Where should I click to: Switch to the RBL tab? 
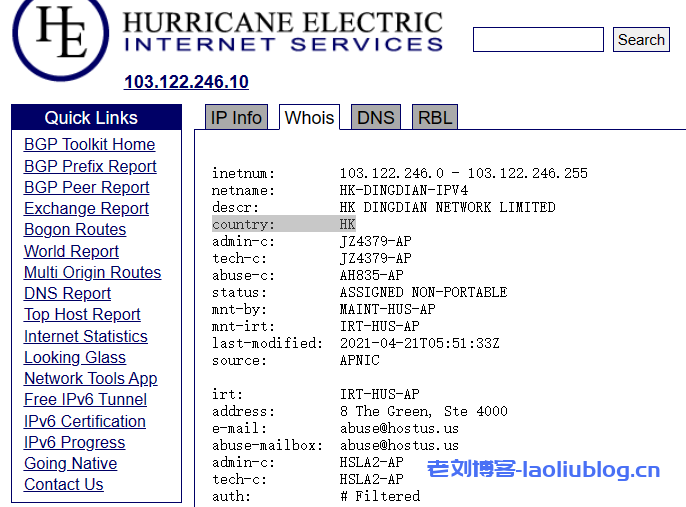(434, 118)
